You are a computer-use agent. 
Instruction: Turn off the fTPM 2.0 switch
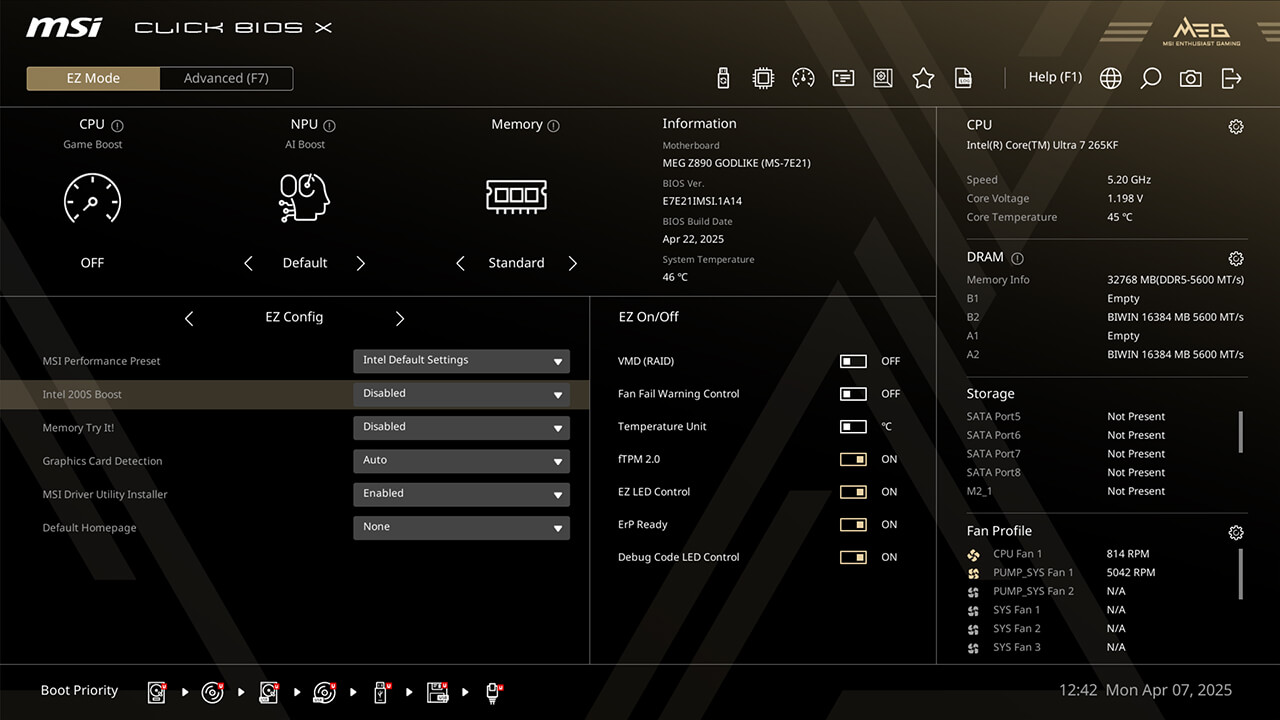pos(853,459)
